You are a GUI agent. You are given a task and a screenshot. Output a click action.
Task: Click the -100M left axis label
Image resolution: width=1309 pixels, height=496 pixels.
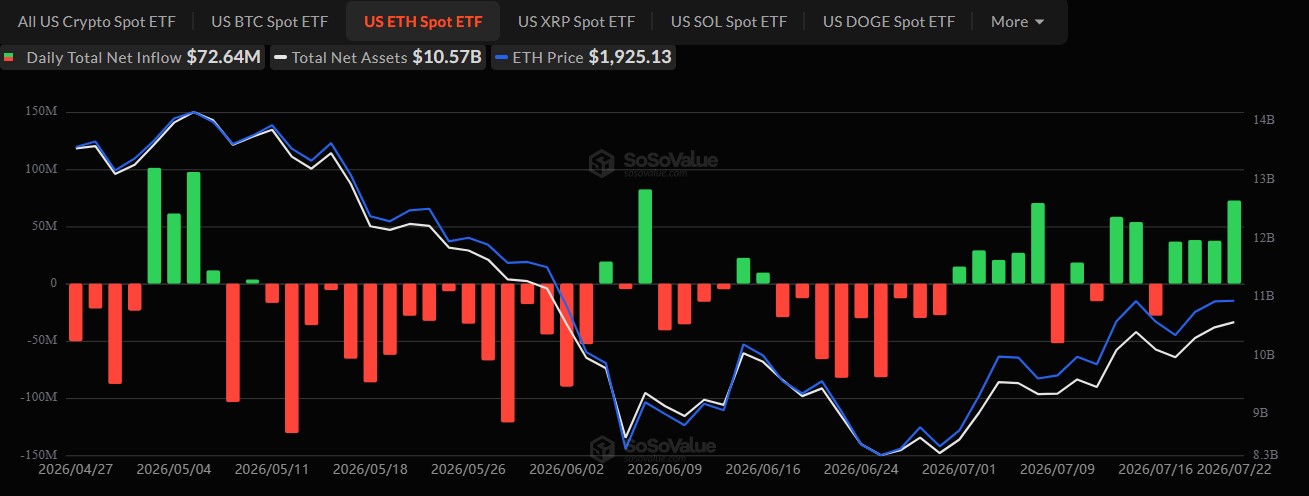coord(40,397)
